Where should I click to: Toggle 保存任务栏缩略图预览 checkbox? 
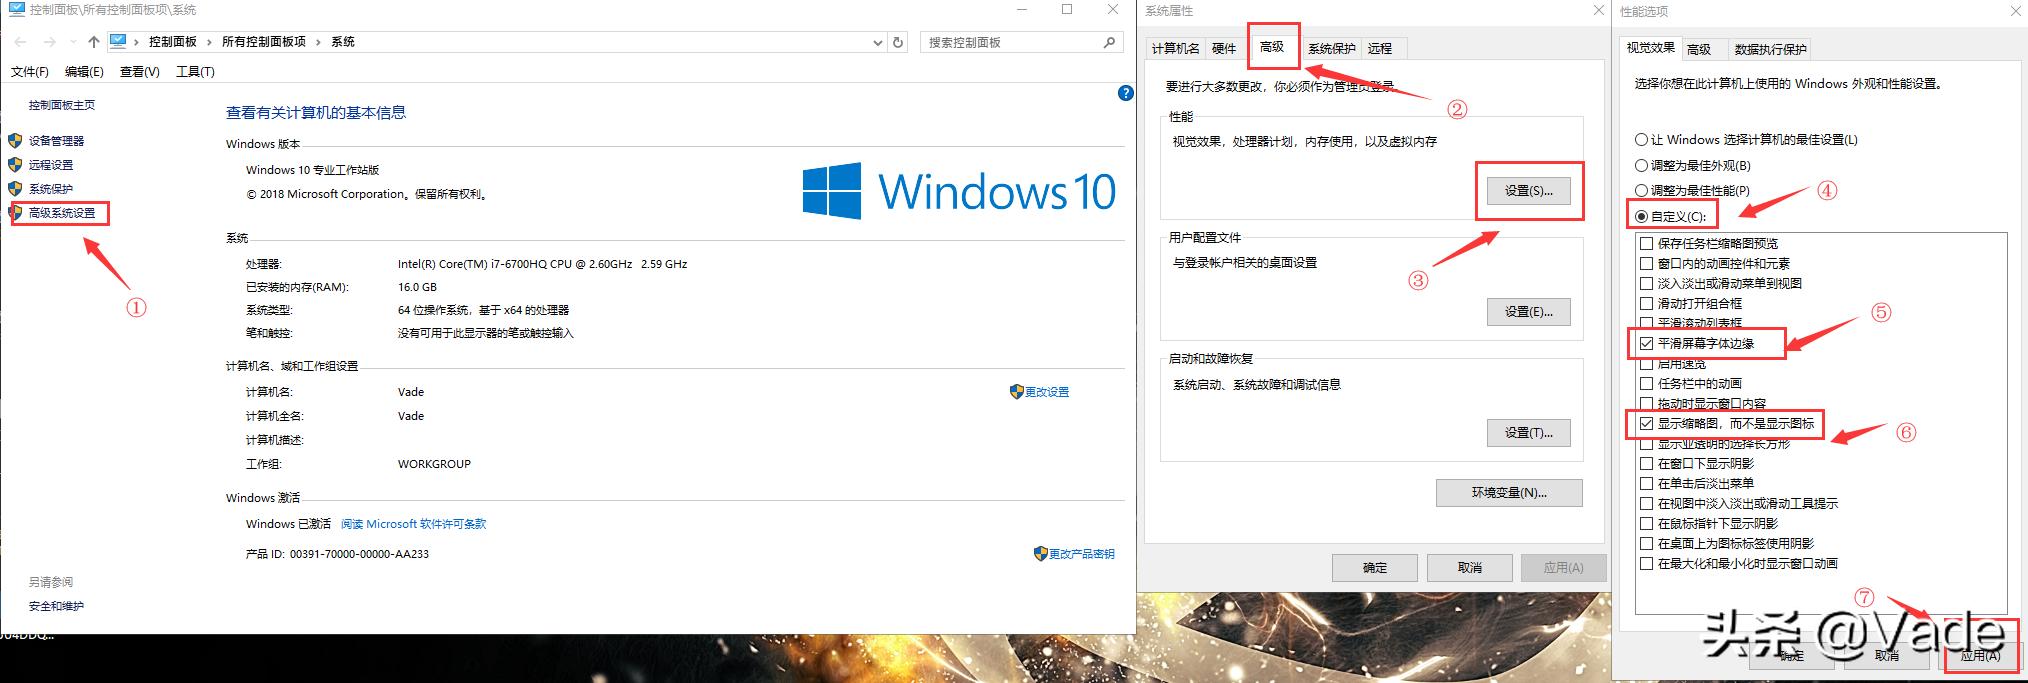[x=1646, y=243]
